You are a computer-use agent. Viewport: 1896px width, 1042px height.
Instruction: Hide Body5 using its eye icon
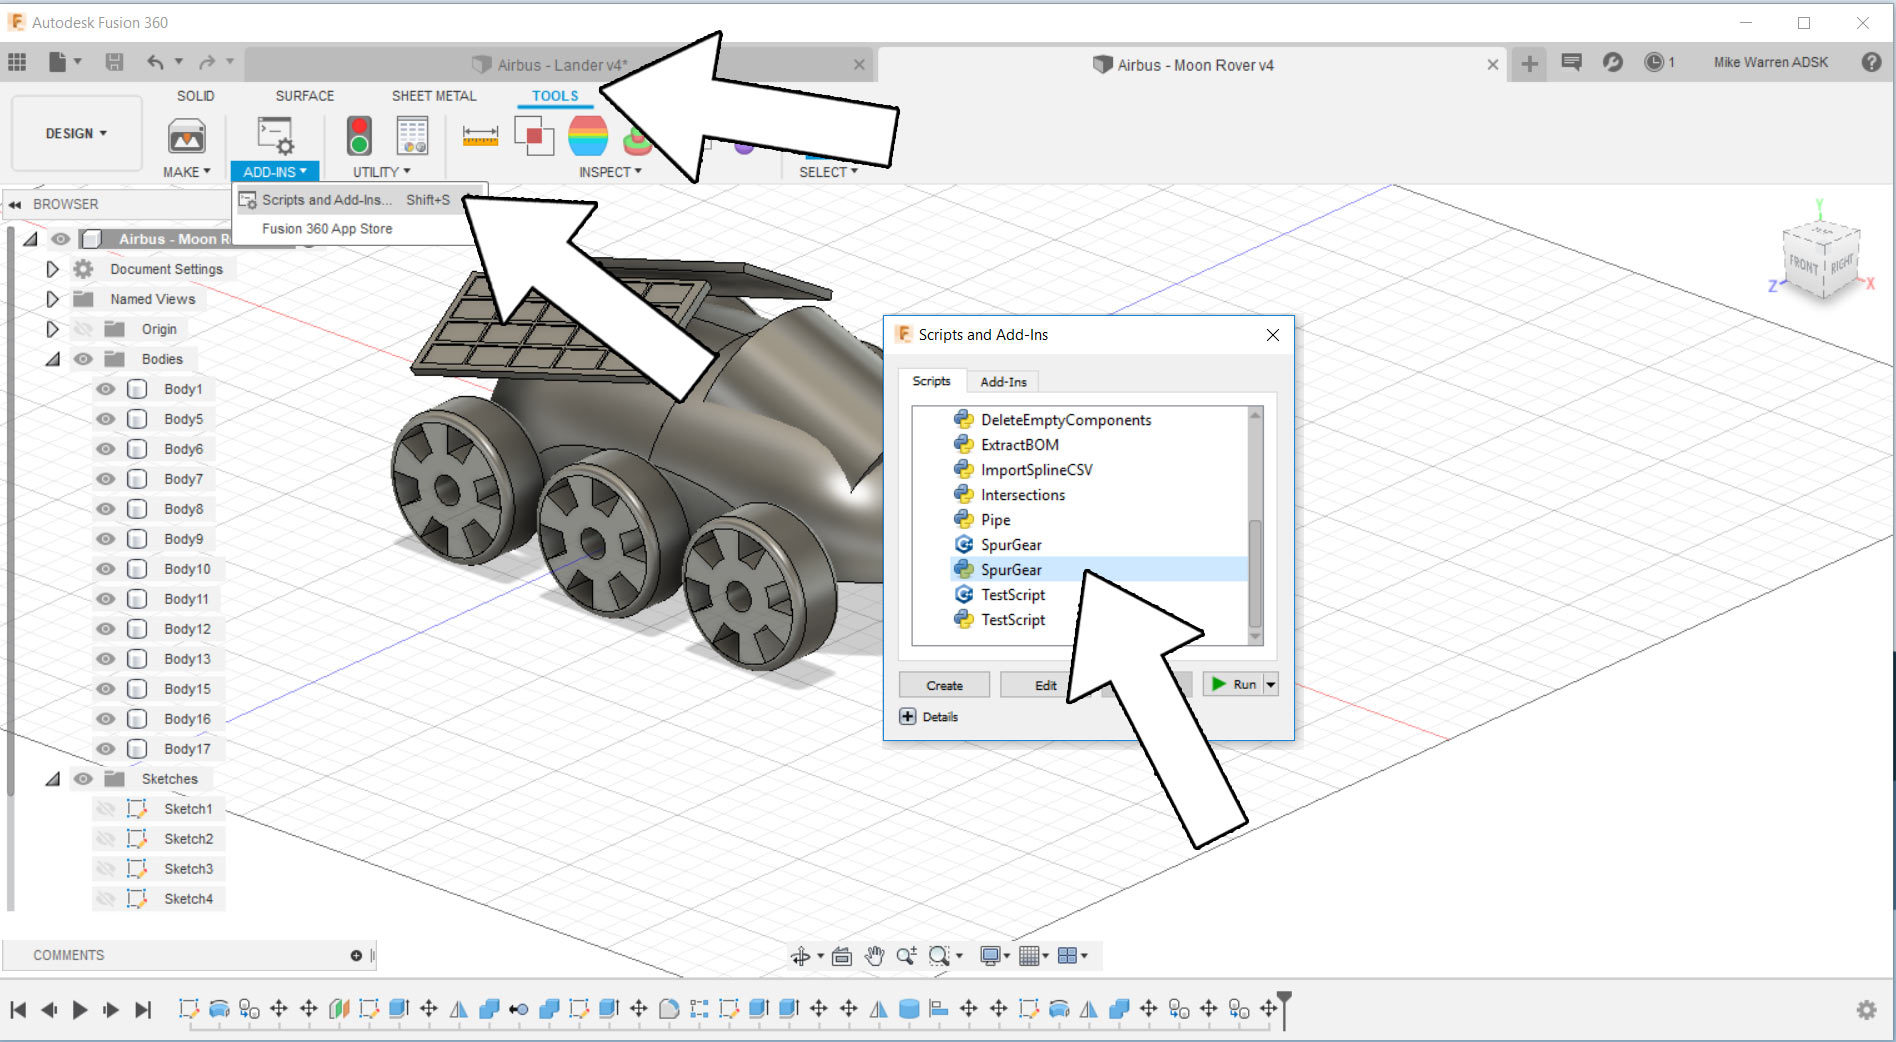[x=105, y=419]
